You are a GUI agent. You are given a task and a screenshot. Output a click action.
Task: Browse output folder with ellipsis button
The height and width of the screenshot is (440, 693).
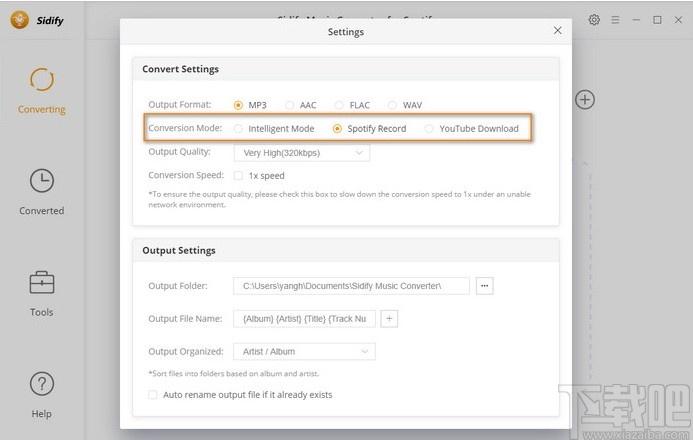(x=485, y=286)
